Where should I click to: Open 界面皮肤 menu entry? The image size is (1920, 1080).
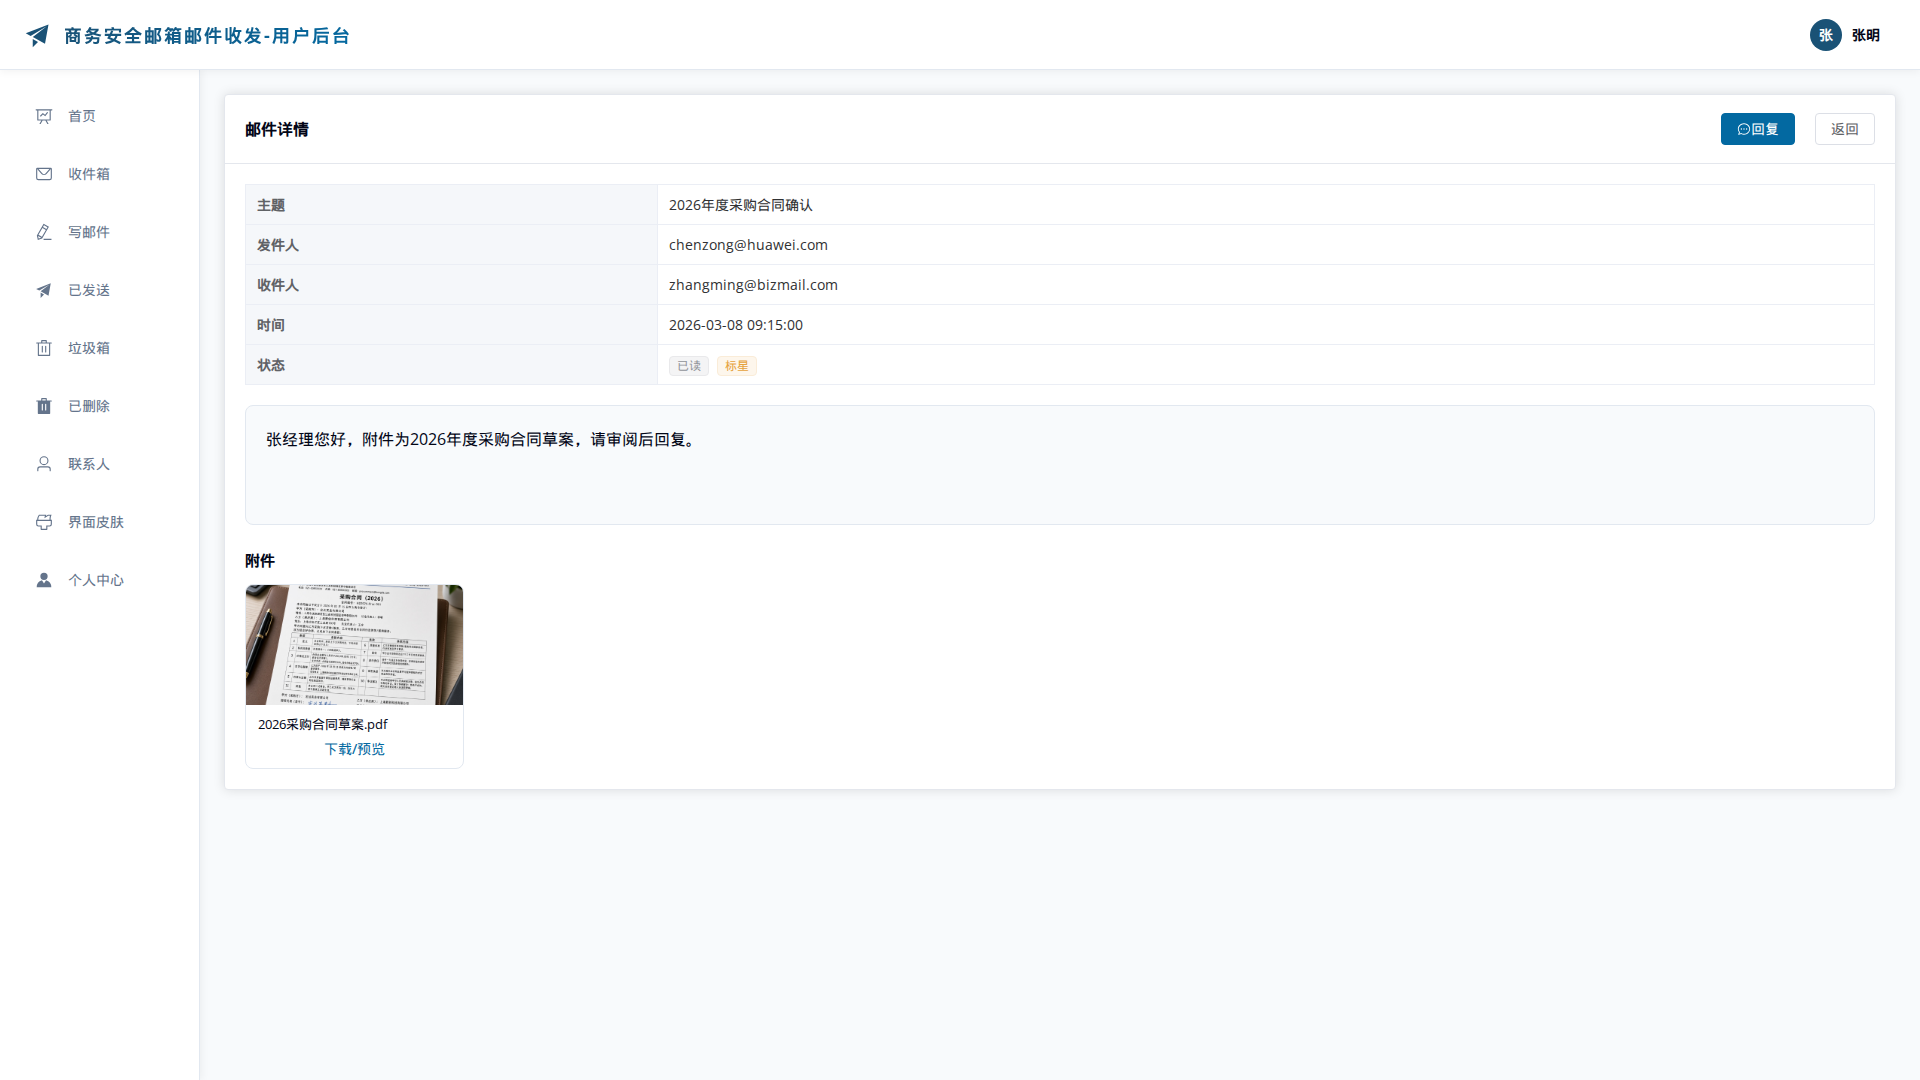(100, 522)
